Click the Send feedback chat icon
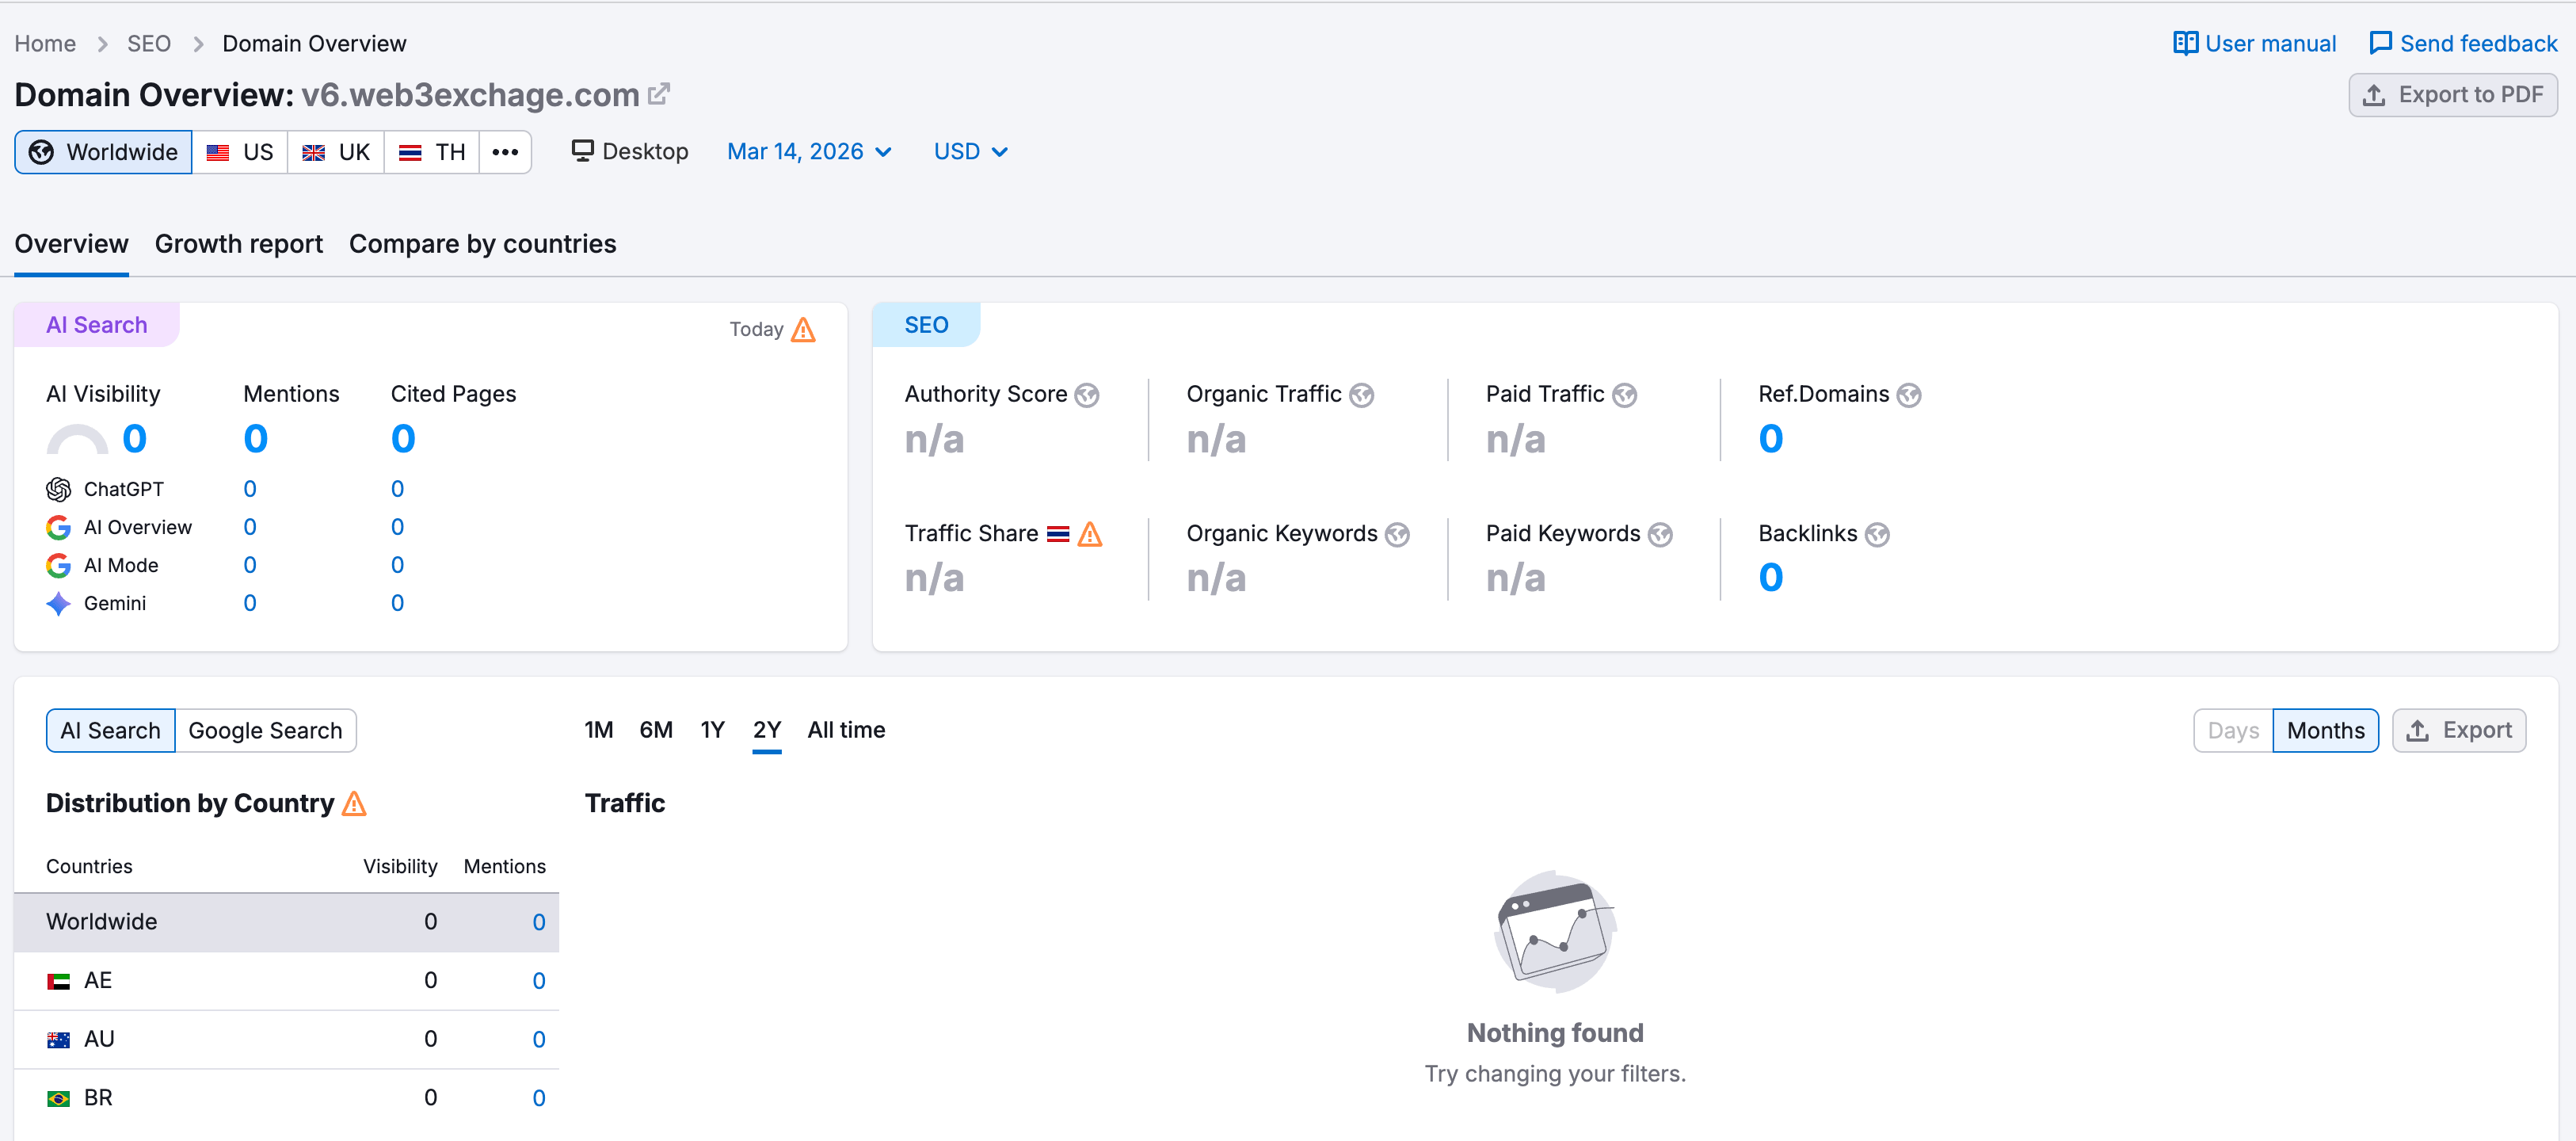 click(2380, 43)
